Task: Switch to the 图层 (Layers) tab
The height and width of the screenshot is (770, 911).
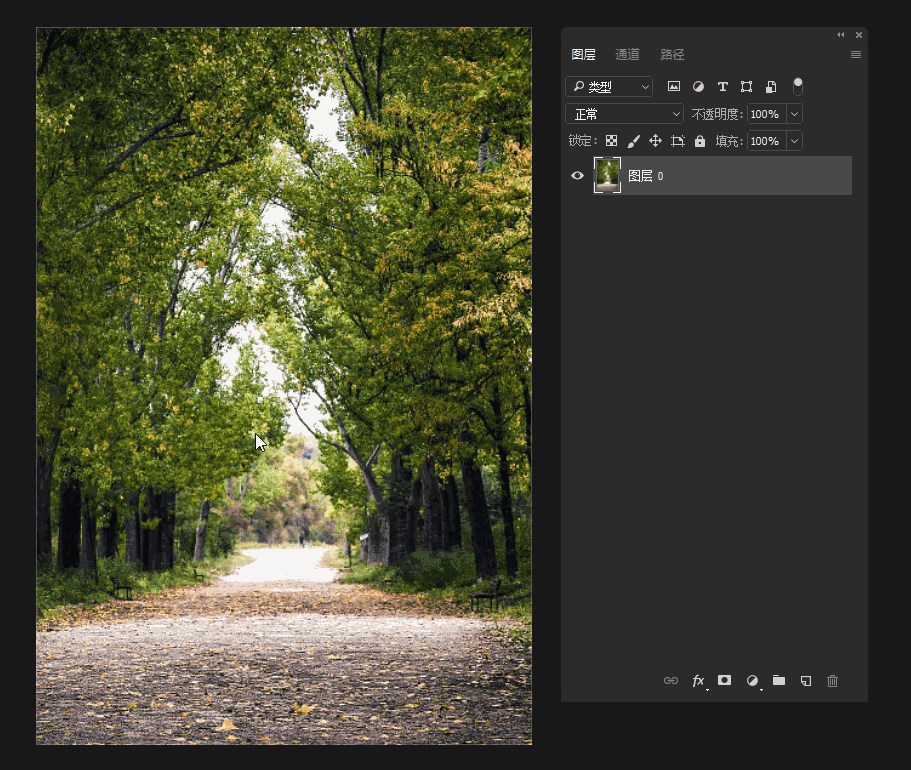Action: 583,55
